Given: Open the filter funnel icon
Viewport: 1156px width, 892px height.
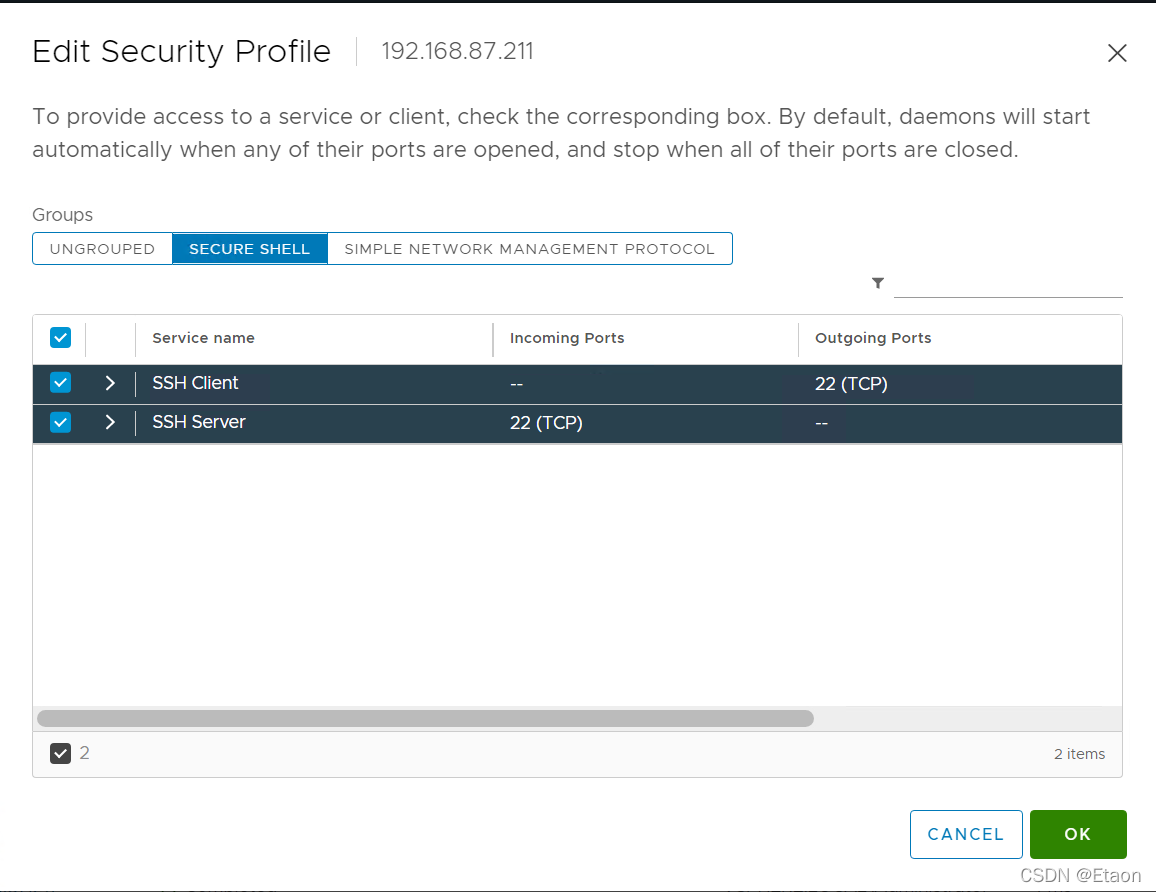Looking at the screenshot, I should click(x=878, y=283).
